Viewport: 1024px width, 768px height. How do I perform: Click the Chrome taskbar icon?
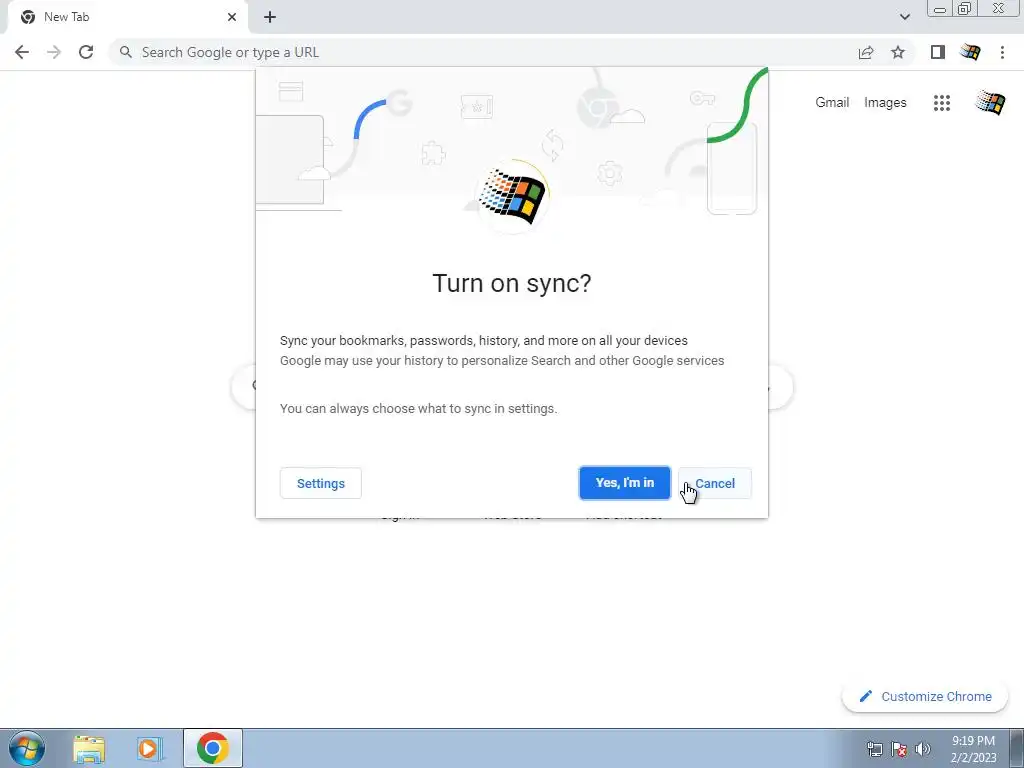point(213,748)
